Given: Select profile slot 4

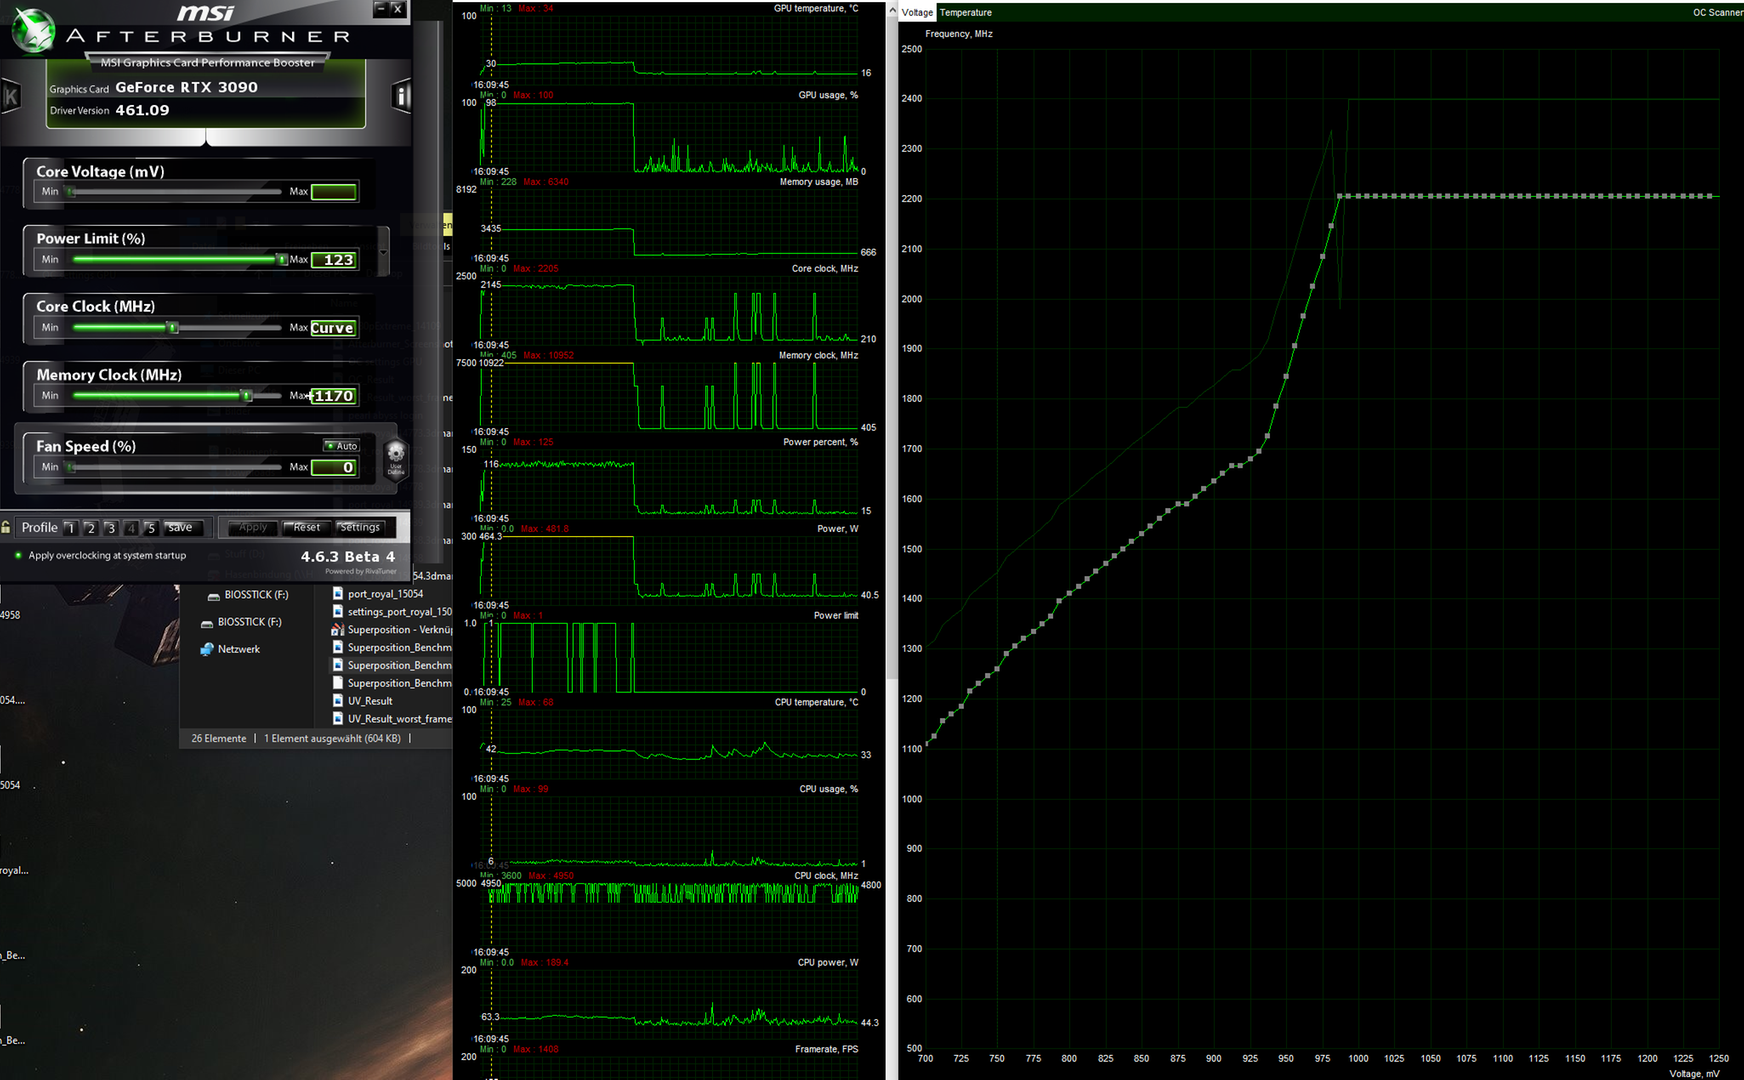Looking at the screenshot, I should (130, 528).
